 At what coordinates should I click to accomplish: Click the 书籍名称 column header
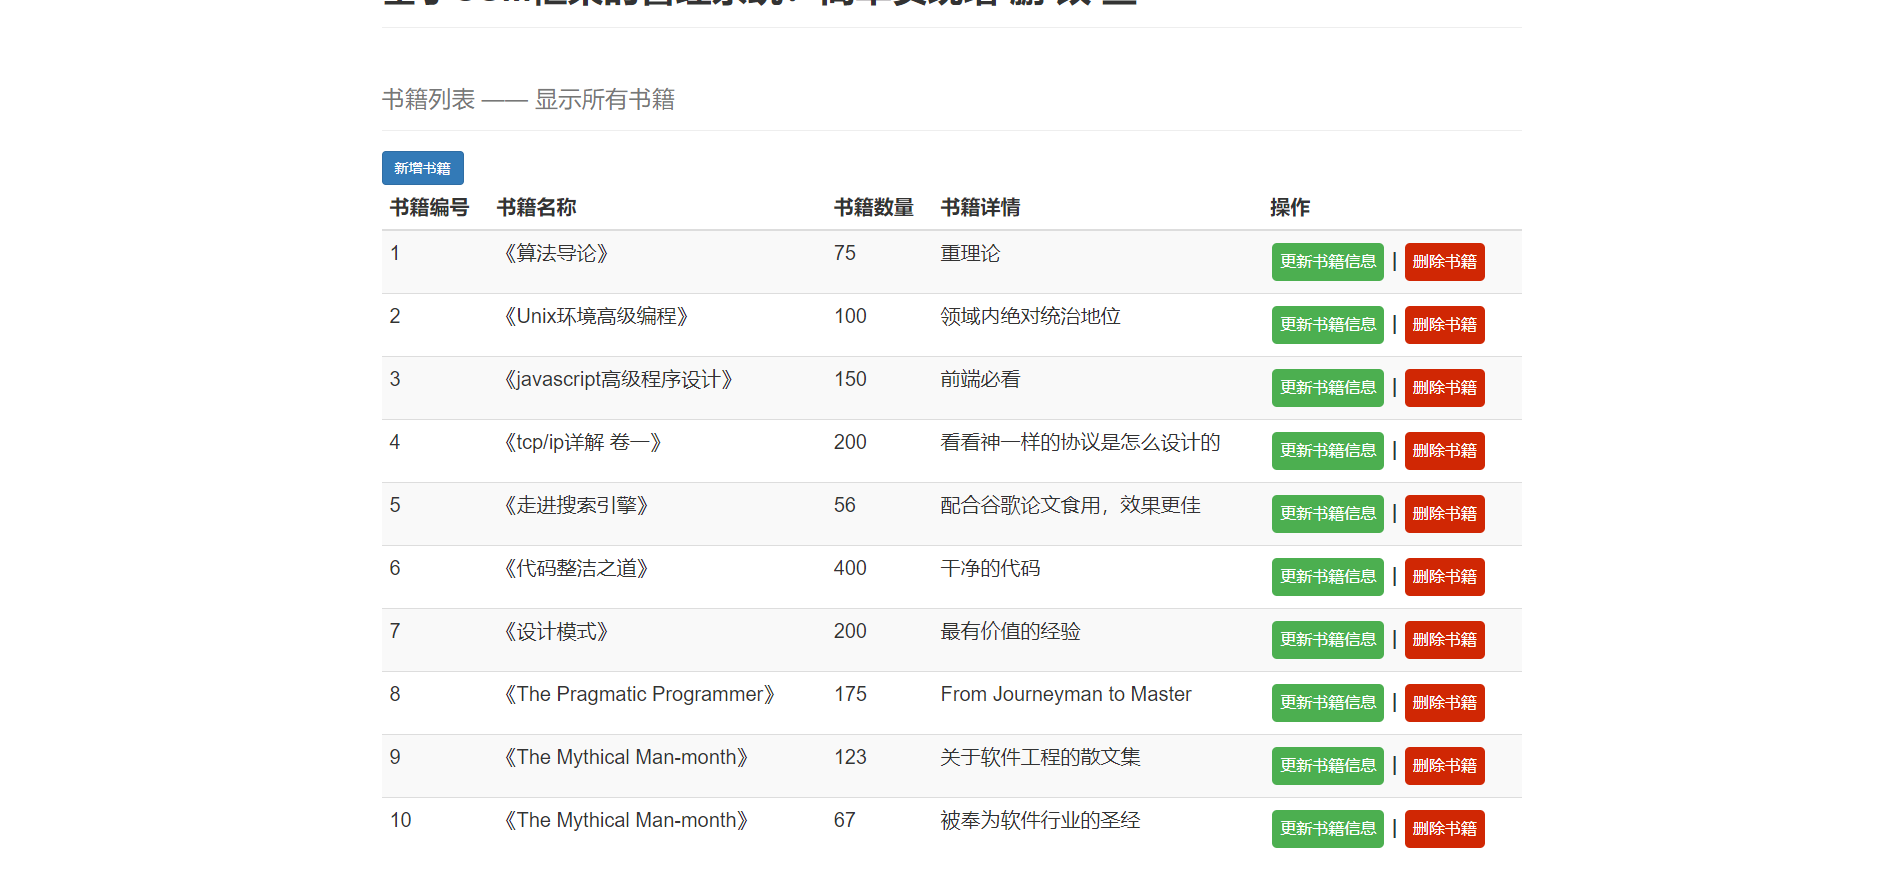[x=536, y=207]
